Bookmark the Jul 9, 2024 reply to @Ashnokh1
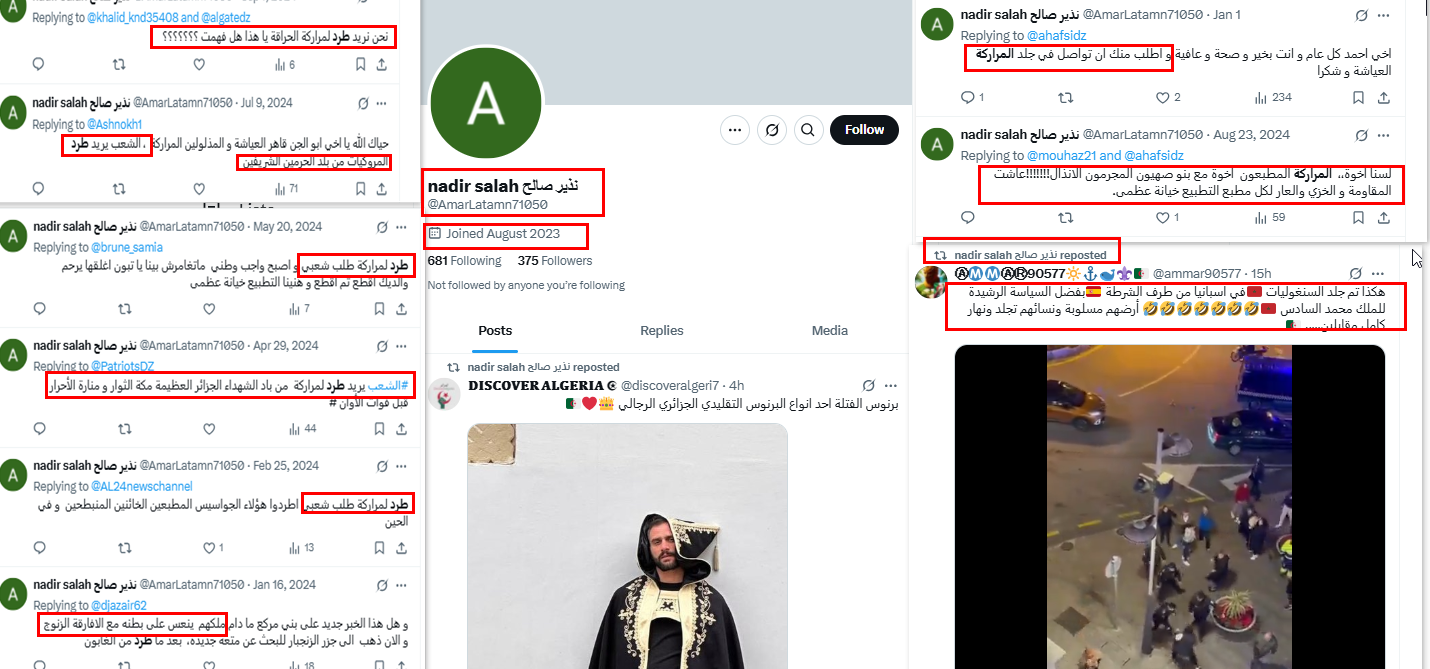Viewport: 1430px width, 669px height. (359, 187)
